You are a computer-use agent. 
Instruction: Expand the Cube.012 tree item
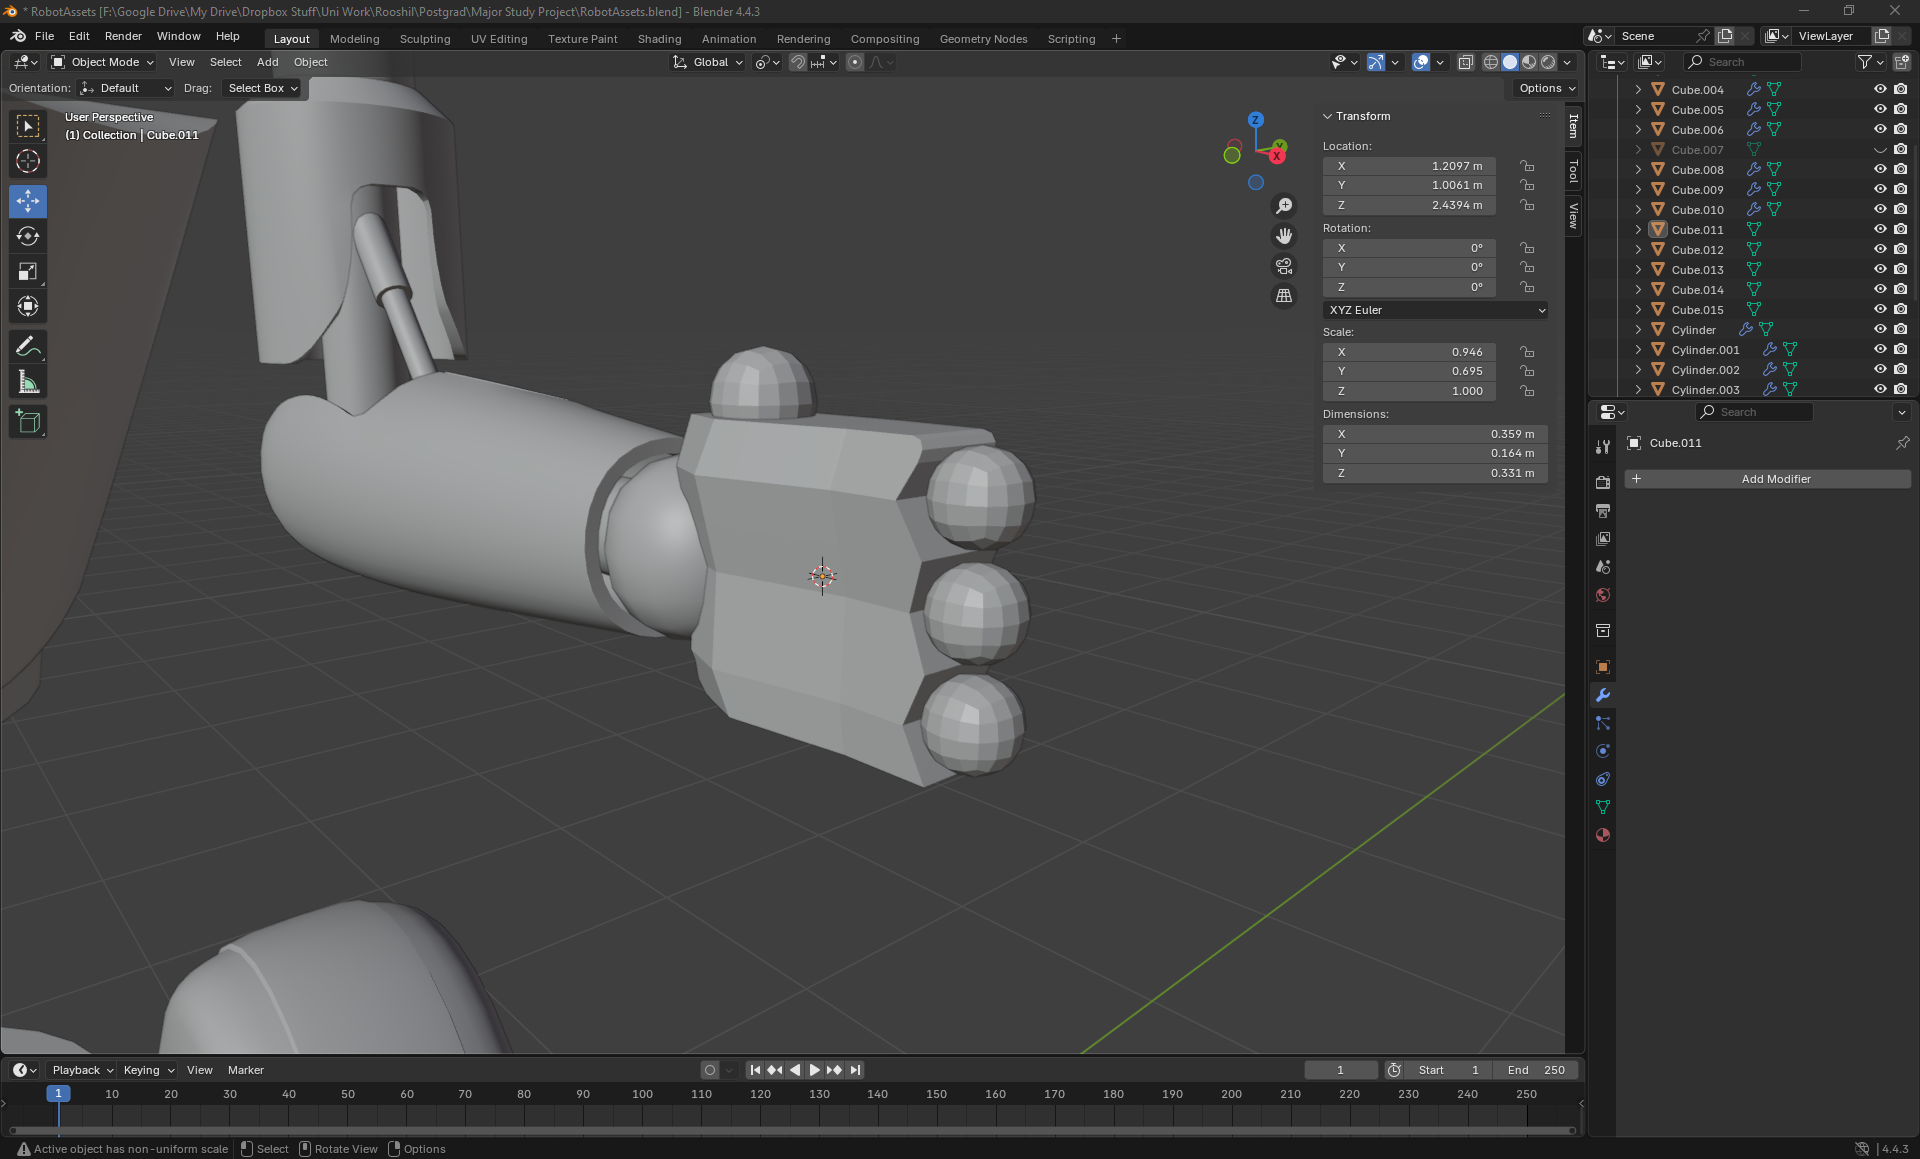(1638, 250)
